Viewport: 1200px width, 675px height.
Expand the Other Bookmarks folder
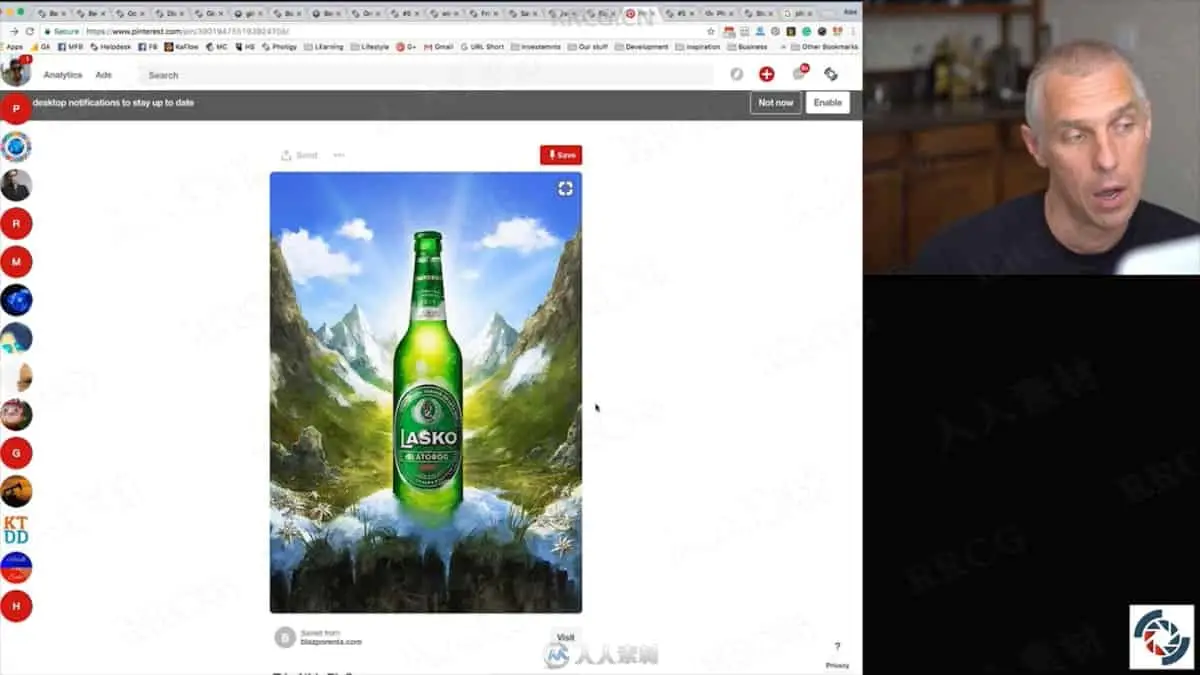pos(825,47)
